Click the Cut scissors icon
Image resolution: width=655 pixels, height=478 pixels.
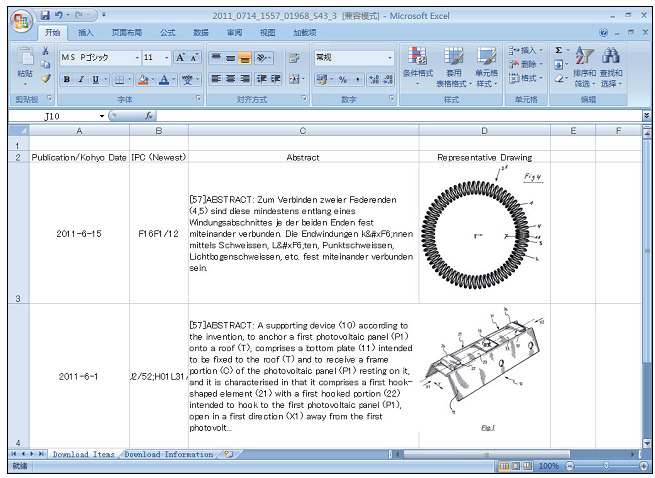(x=45, y=51)
